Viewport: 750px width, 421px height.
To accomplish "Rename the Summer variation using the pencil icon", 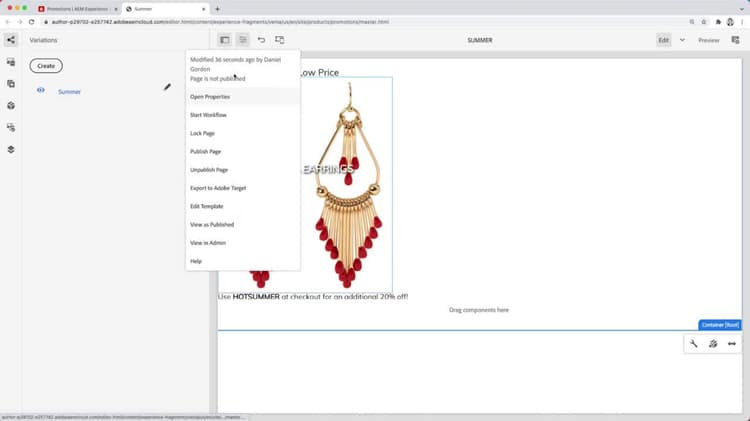I will click(x=167, y=87).
